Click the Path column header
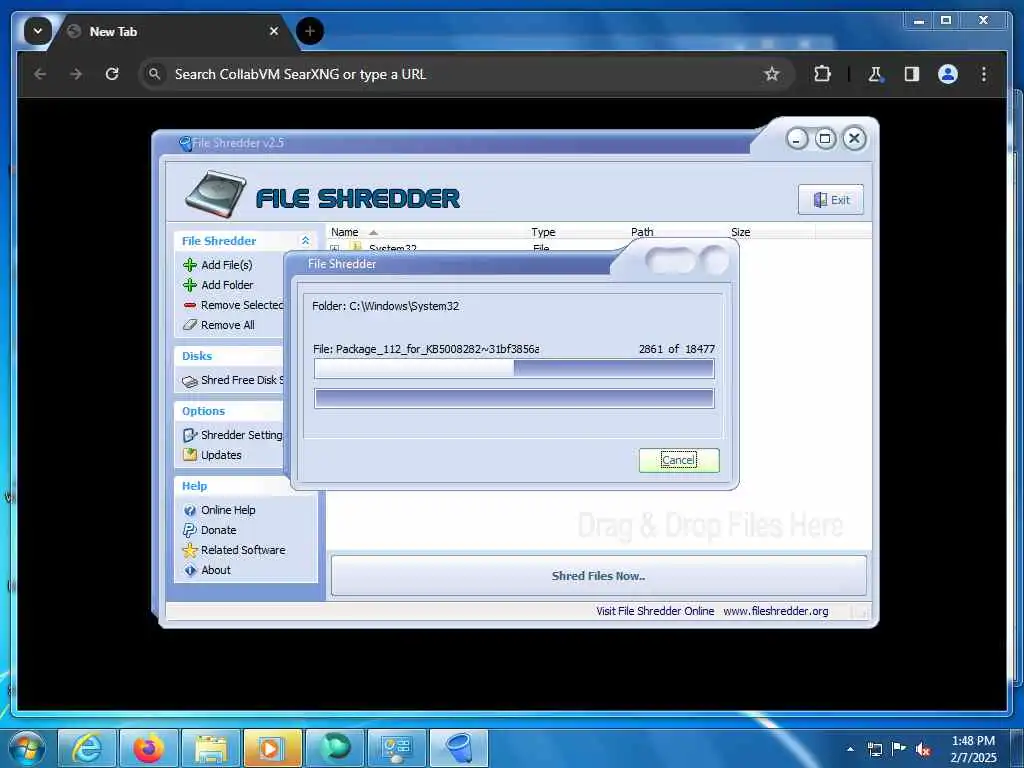1024x768 pixels. coord(642,232)
